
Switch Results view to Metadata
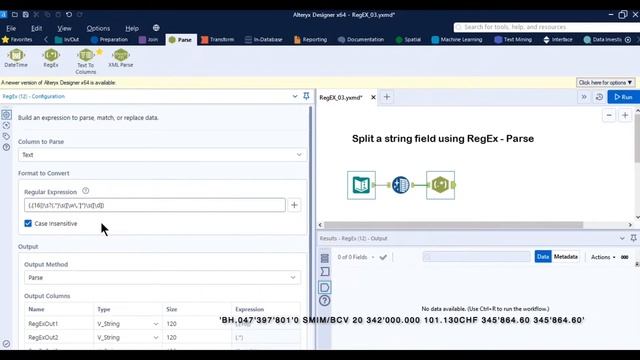(565, 257)
